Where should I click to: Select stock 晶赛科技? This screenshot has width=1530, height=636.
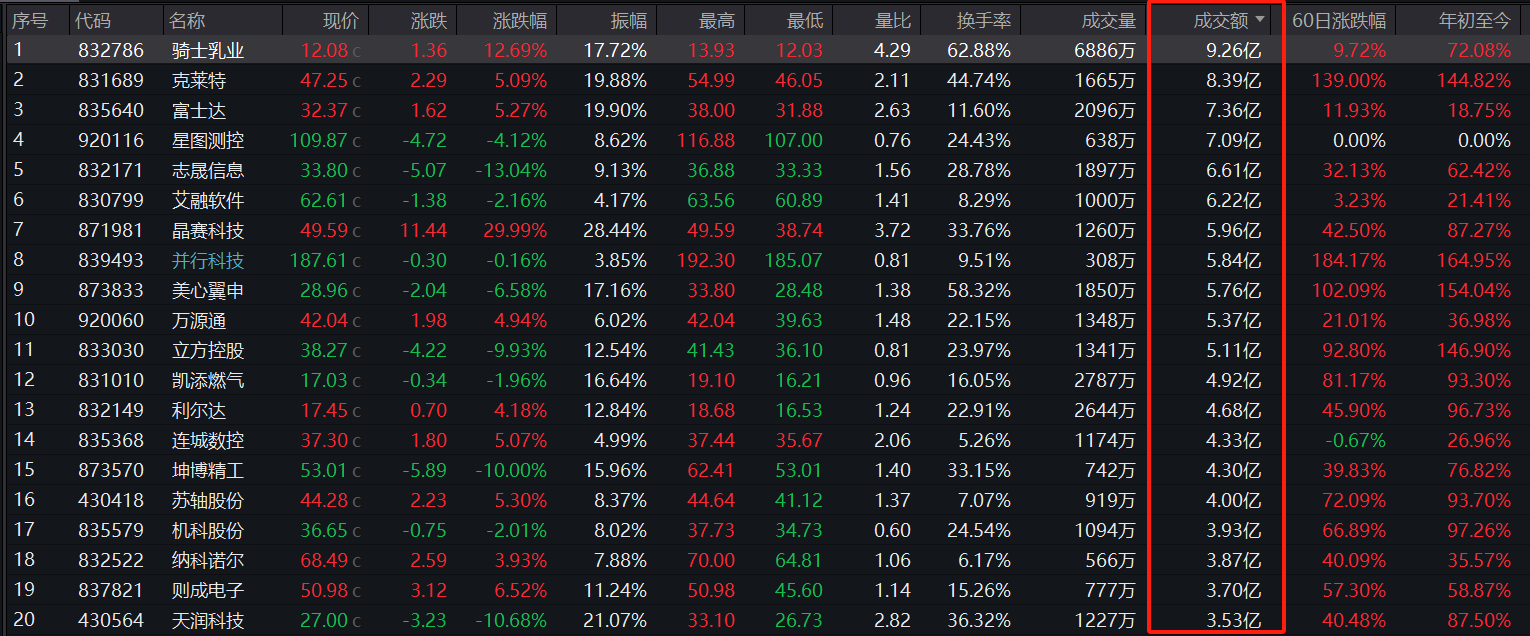tap(207, 230)
